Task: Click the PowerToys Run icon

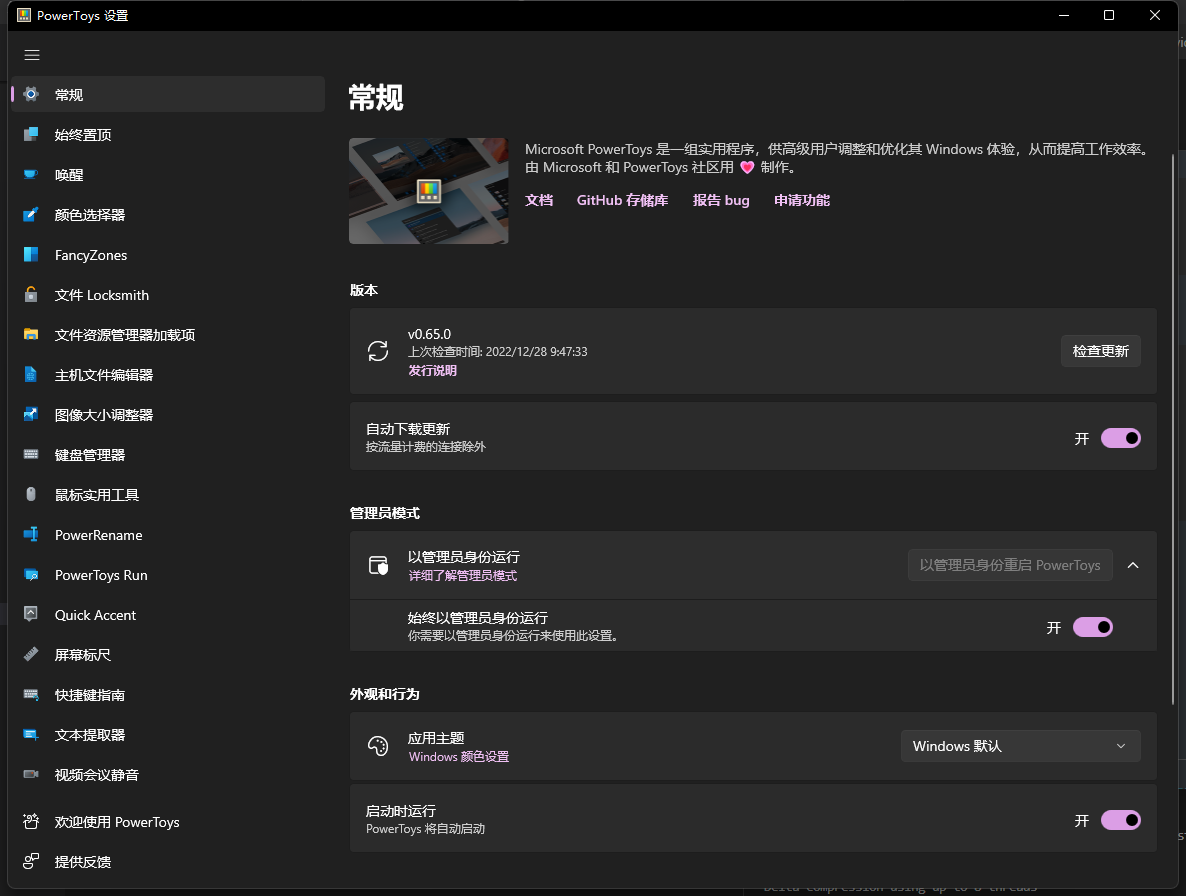Action: pyautogui.click(x=31, y=575)
